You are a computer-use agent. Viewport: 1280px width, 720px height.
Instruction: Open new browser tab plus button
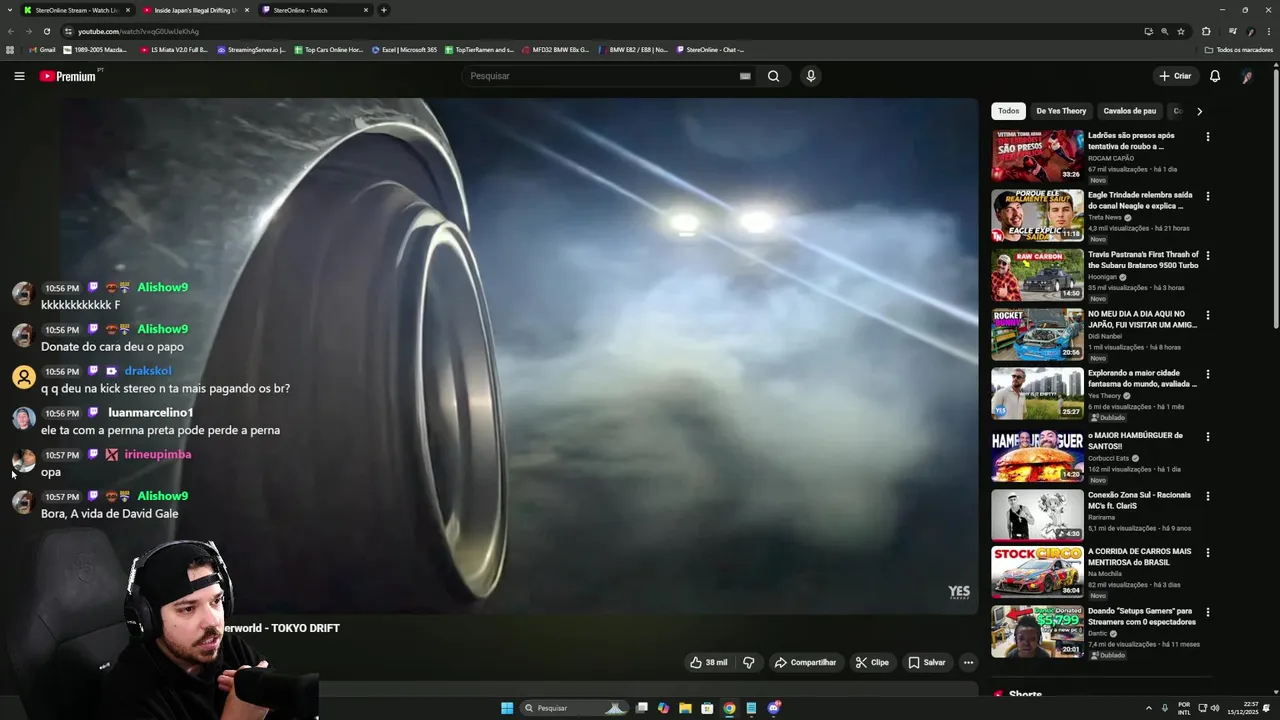tap(384, 10)
